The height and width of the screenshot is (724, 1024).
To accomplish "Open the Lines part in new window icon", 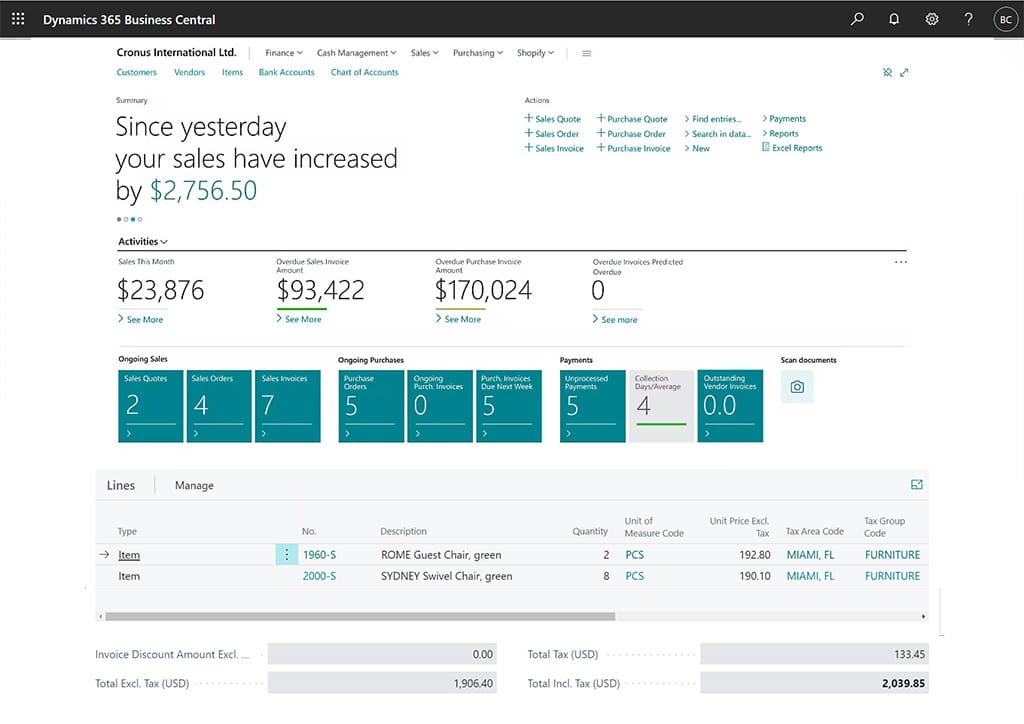I will (916, 484).
